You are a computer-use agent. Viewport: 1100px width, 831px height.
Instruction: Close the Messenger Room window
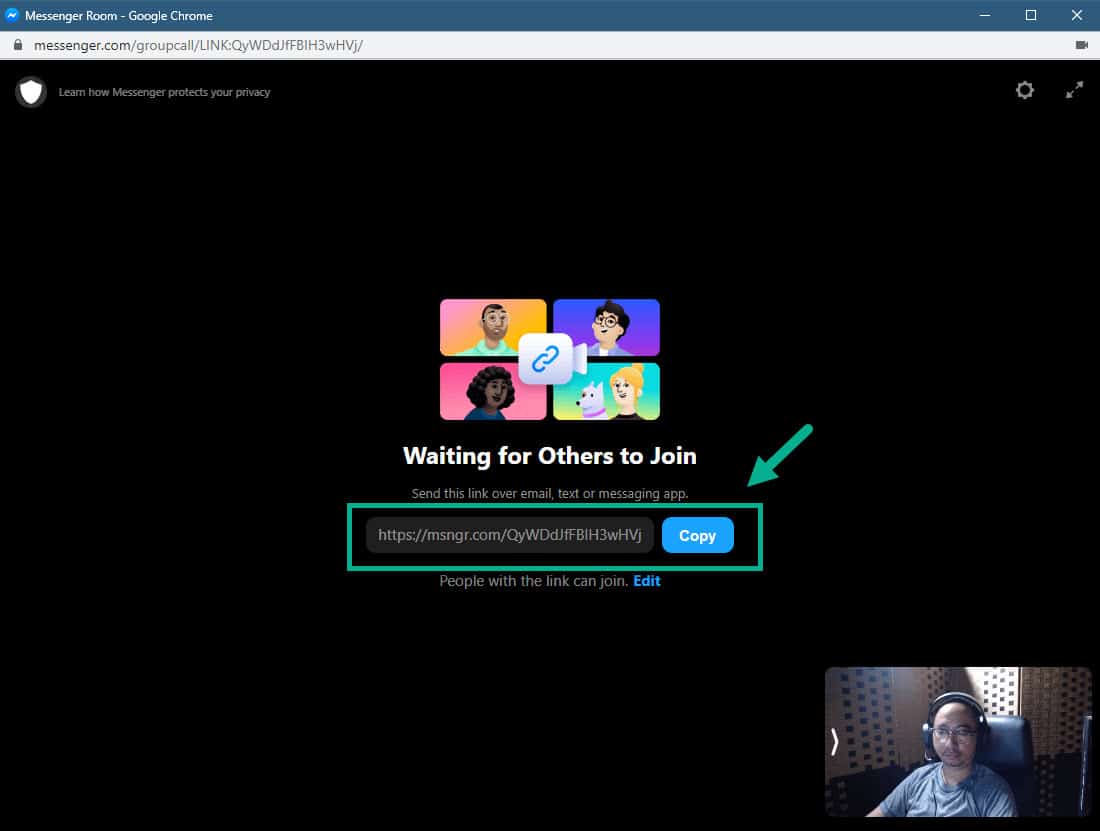1077,15
